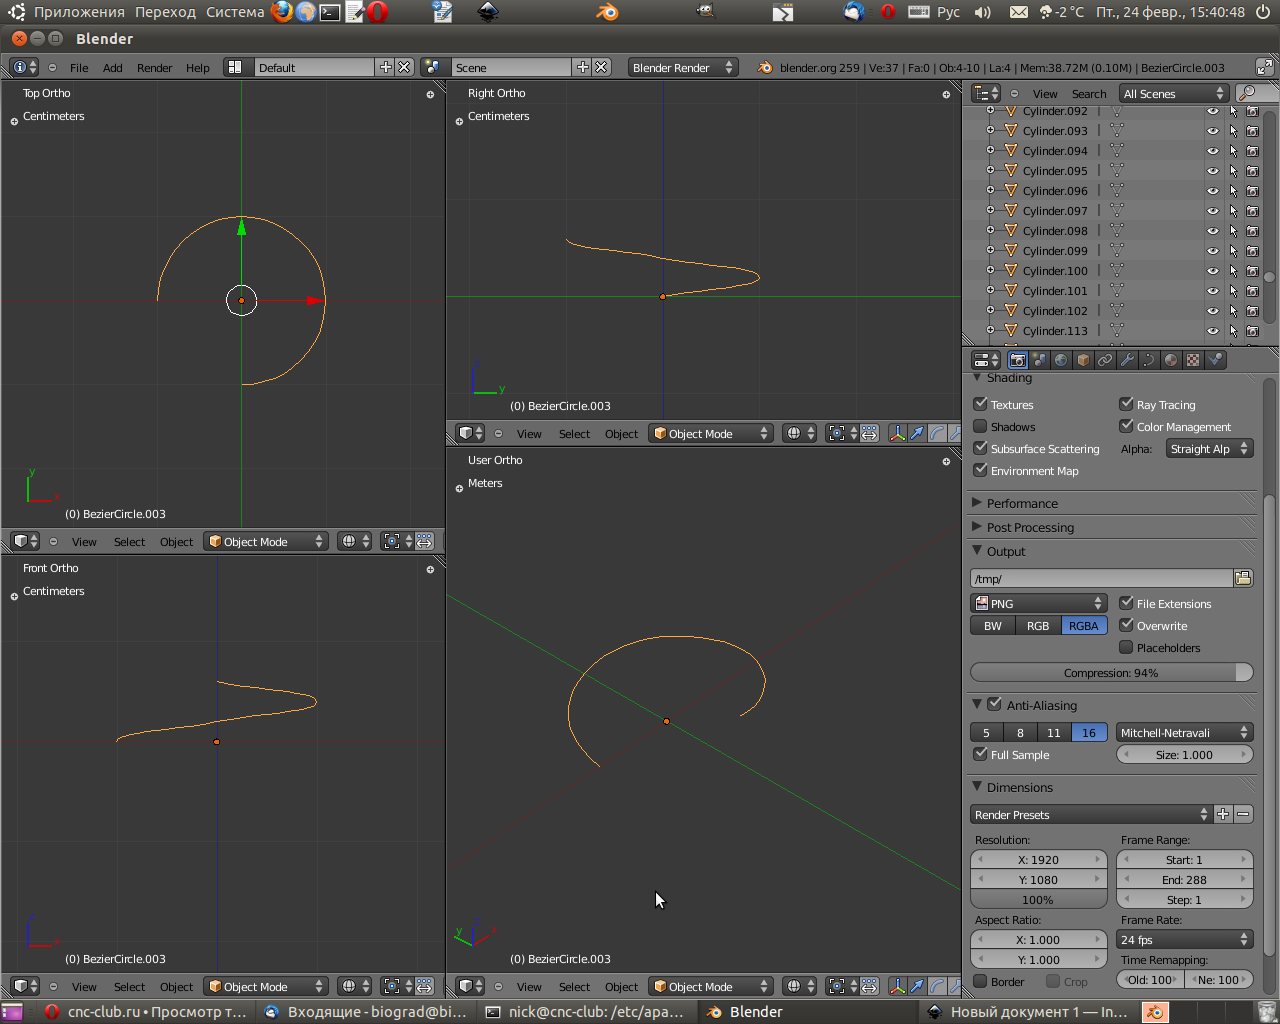Viewport: 1280px width, 1024px height.
Task: Click the /tmp/ output path field
Action: (1100, 578)
